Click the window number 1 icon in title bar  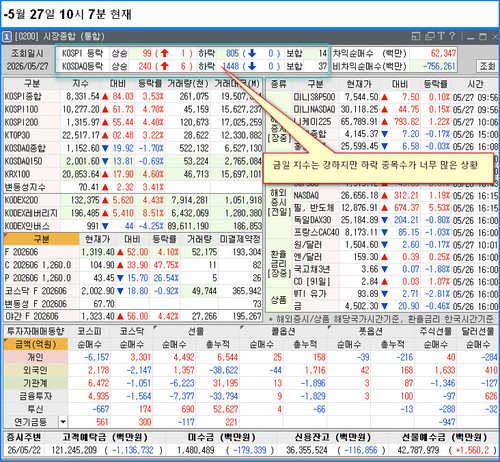pyautogui.click(x=7, y=36)
